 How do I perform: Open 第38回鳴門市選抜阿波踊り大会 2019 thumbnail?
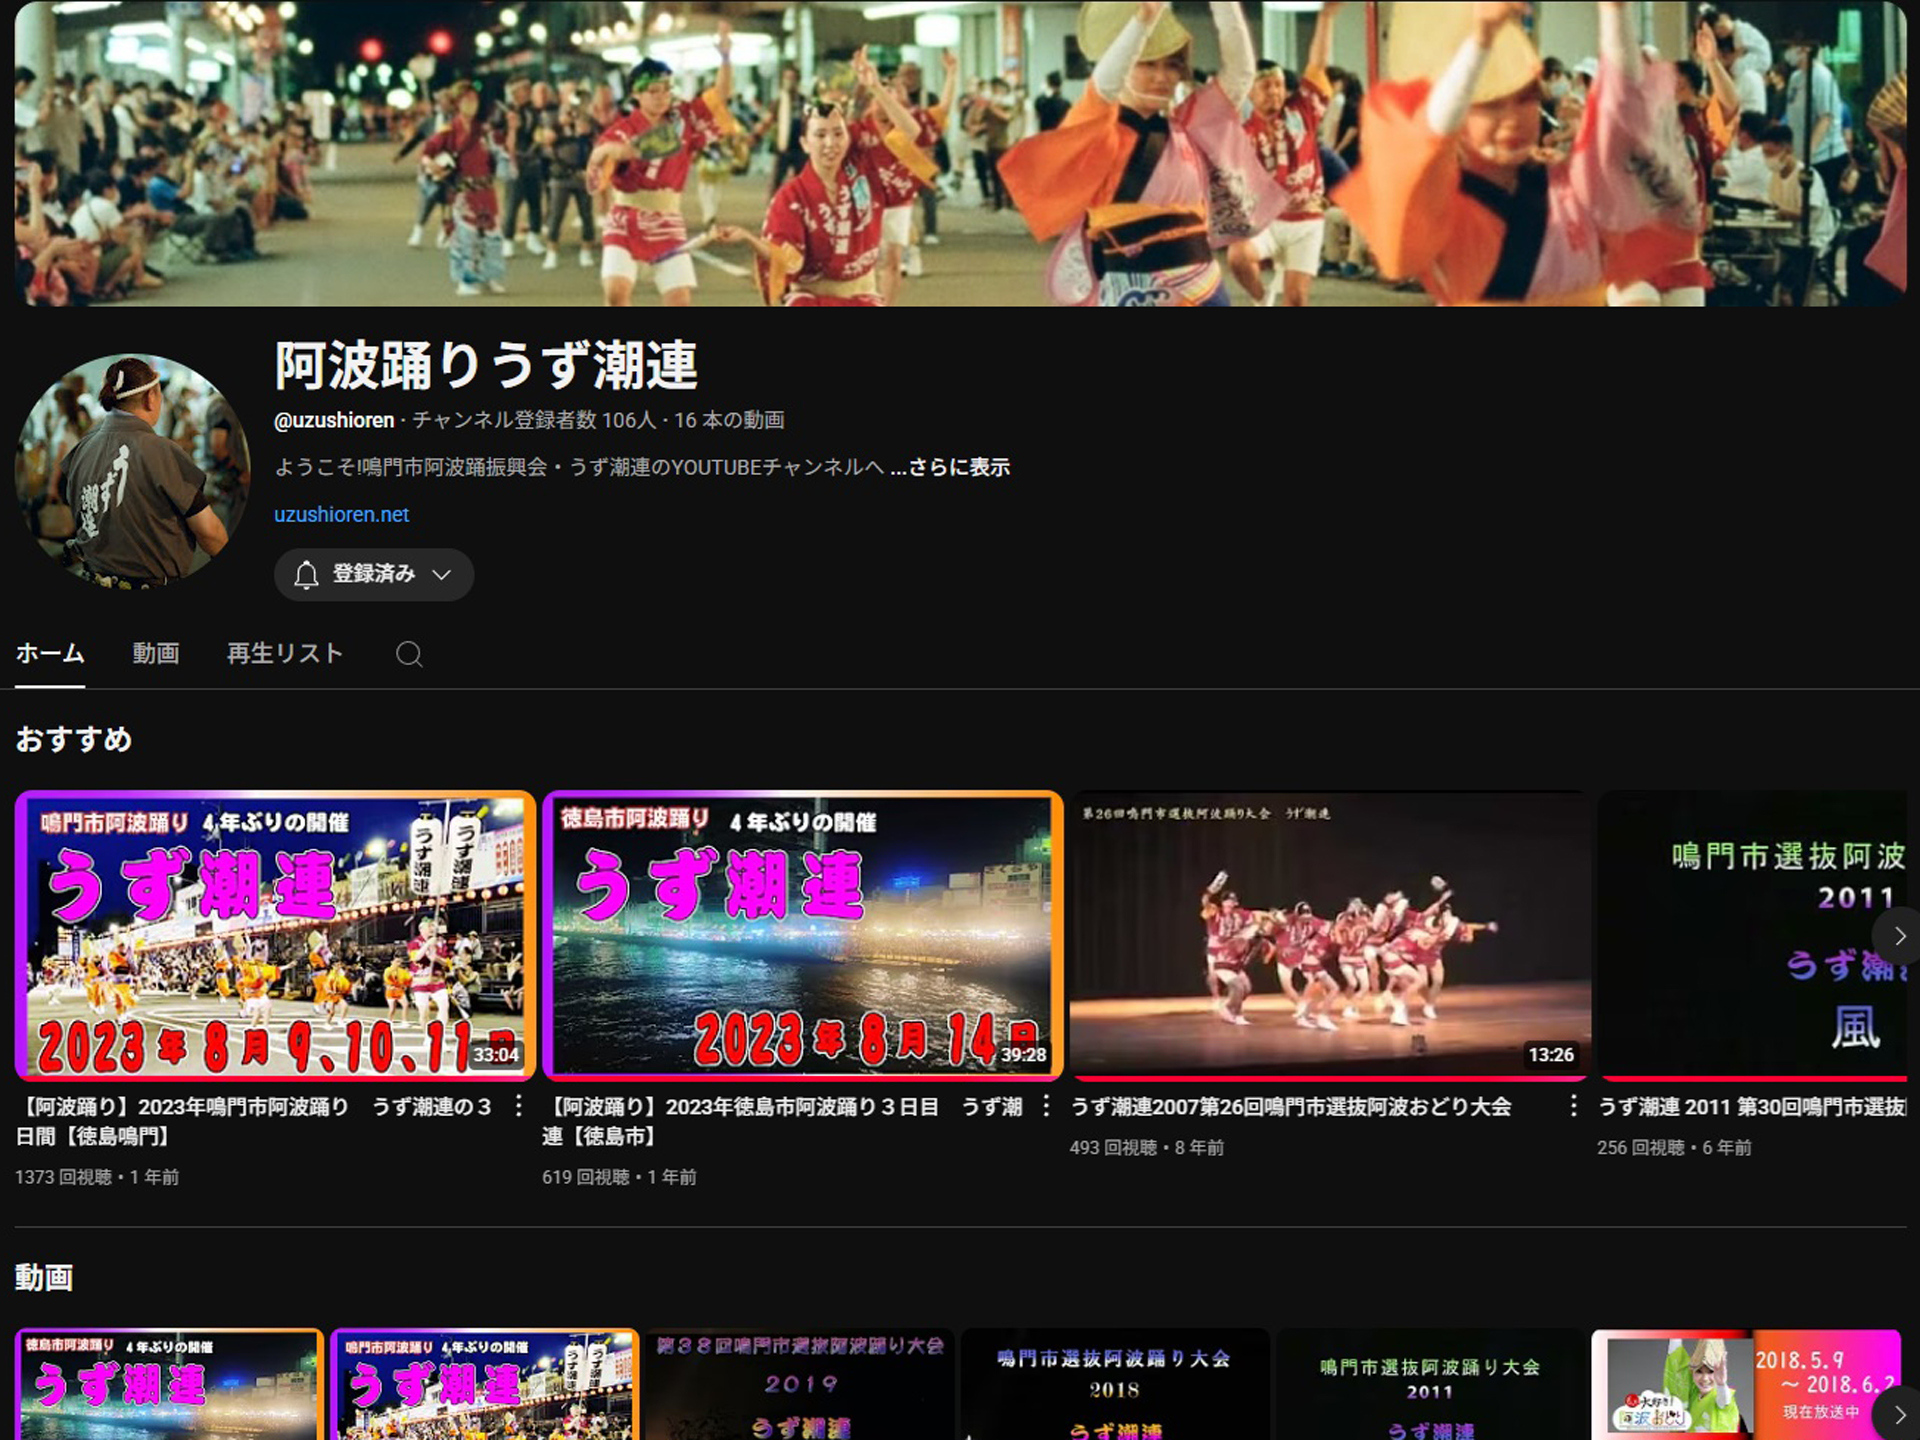800,1384
